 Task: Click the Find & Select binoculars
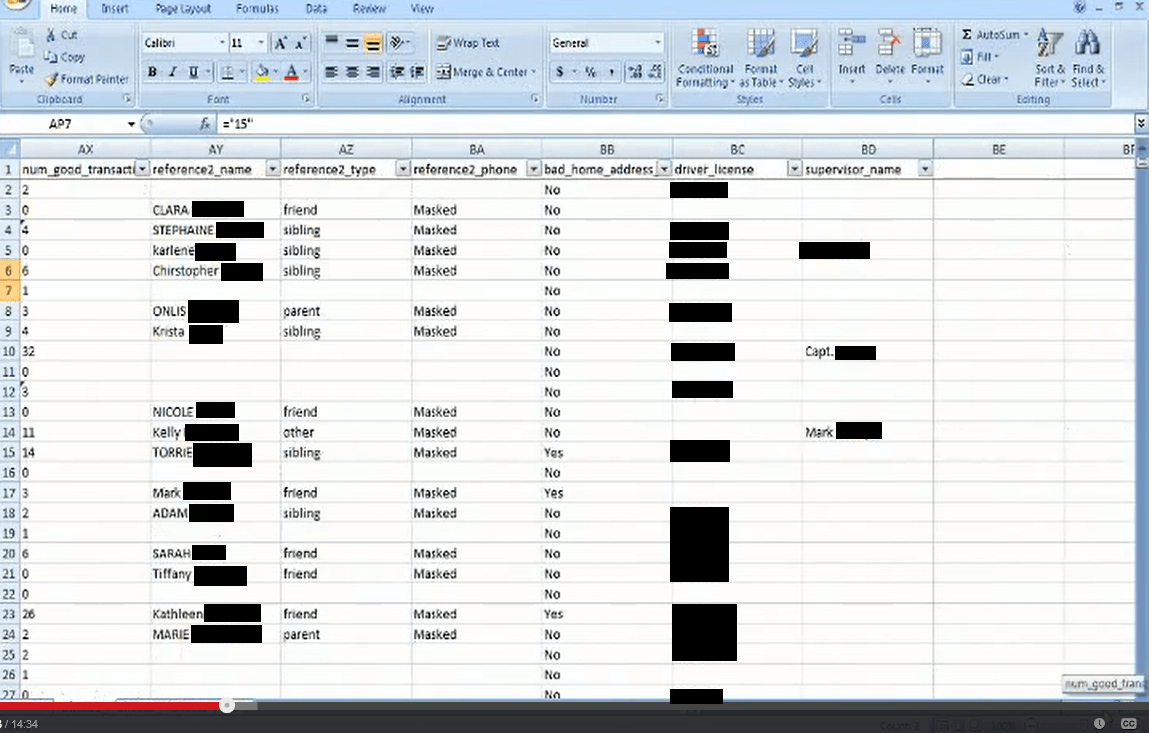(1087, 45)
